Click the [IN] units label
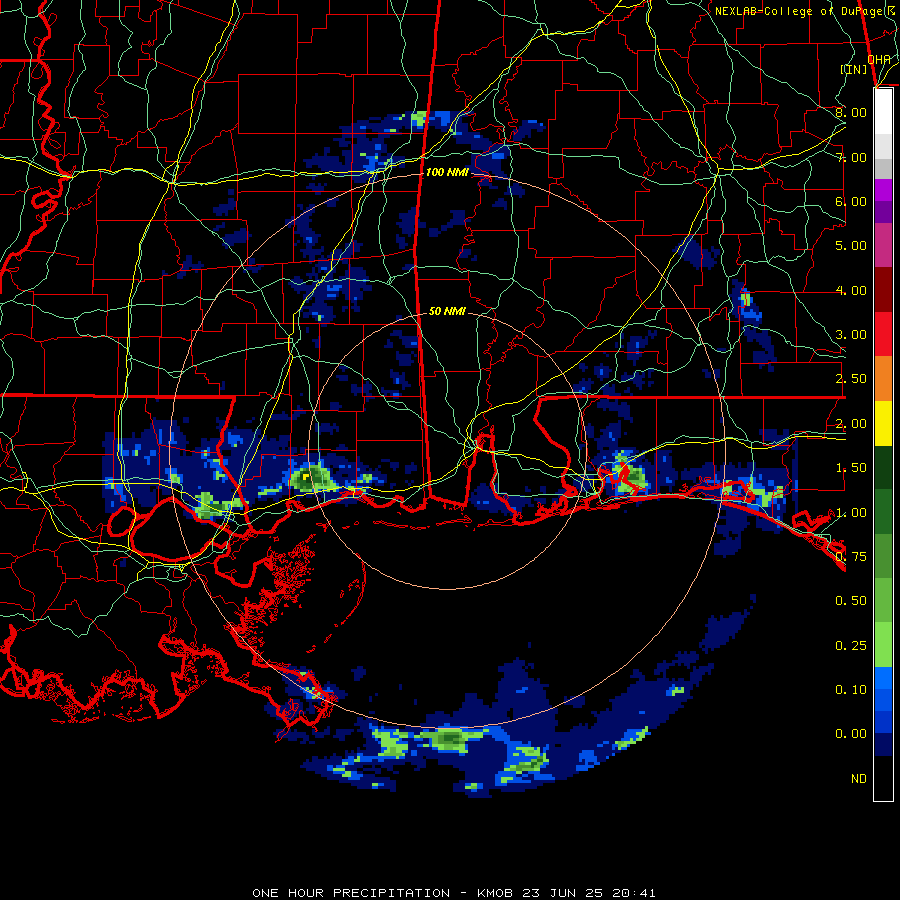Image resolution: width=900 pixels, height=900 pixels. pos(854,69)
